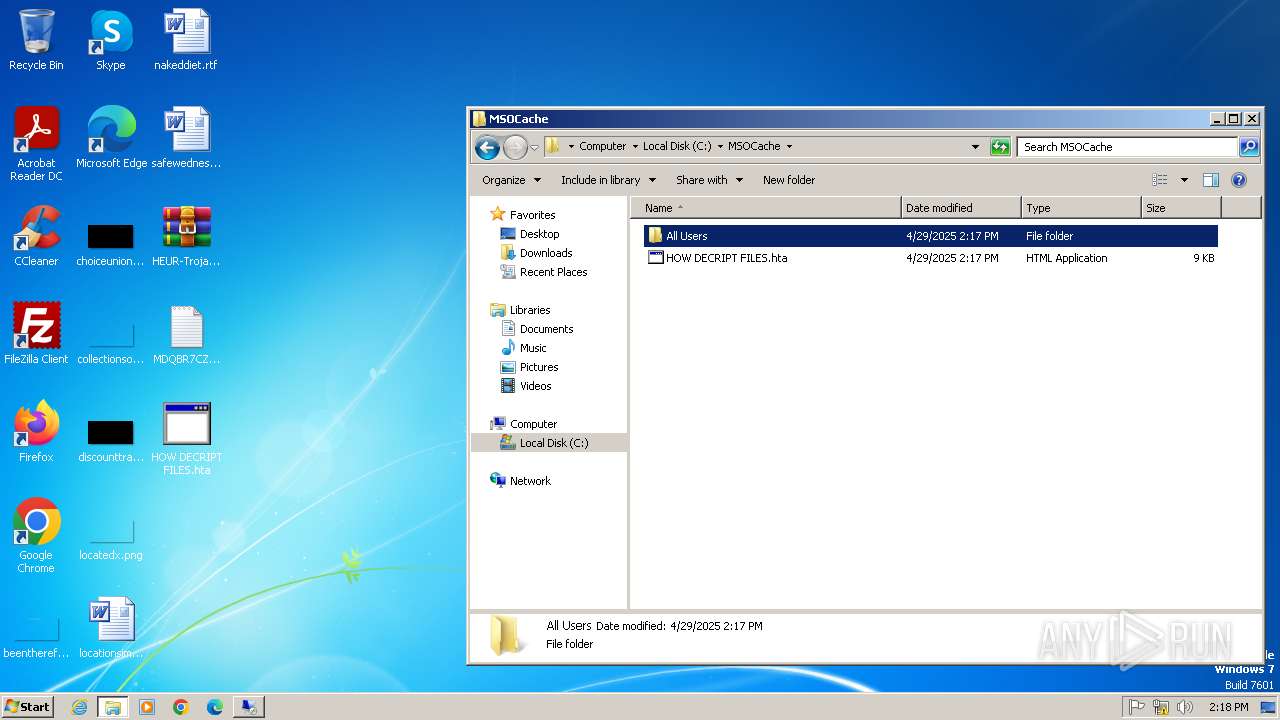Click the Start button
1280x720 pixels.
tap(27, 707)
